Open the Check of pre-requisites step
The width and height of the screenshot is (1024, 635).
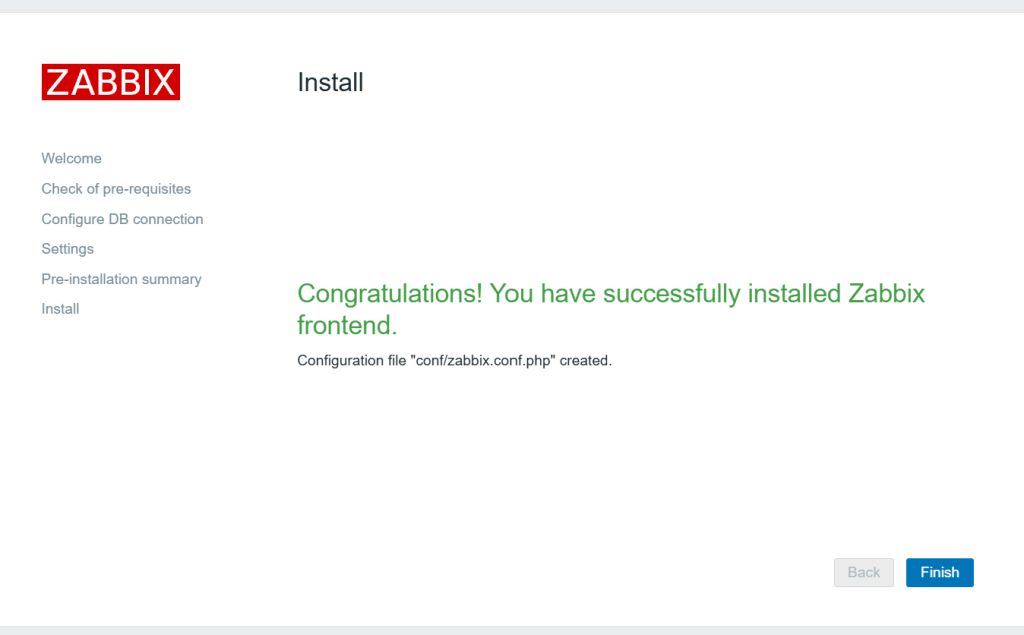(116, 188)
